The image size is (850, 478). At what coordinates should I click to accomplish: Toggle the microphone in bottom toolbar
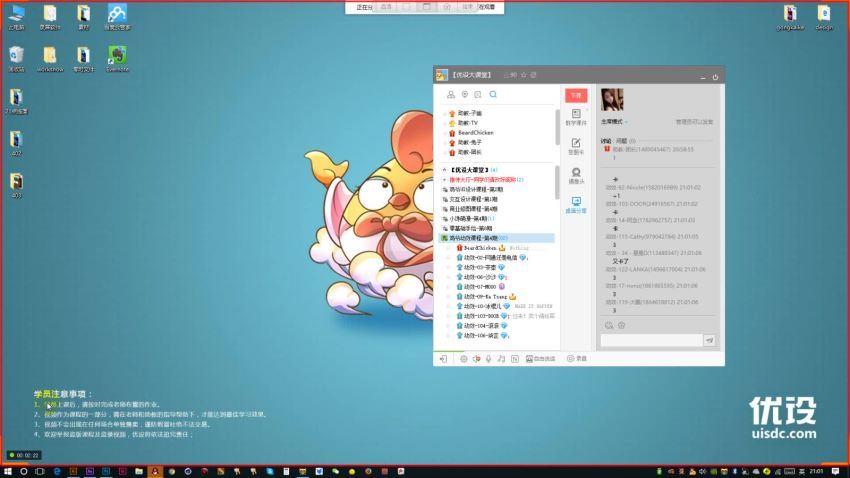pyautogui.click(x=488, y=359)
